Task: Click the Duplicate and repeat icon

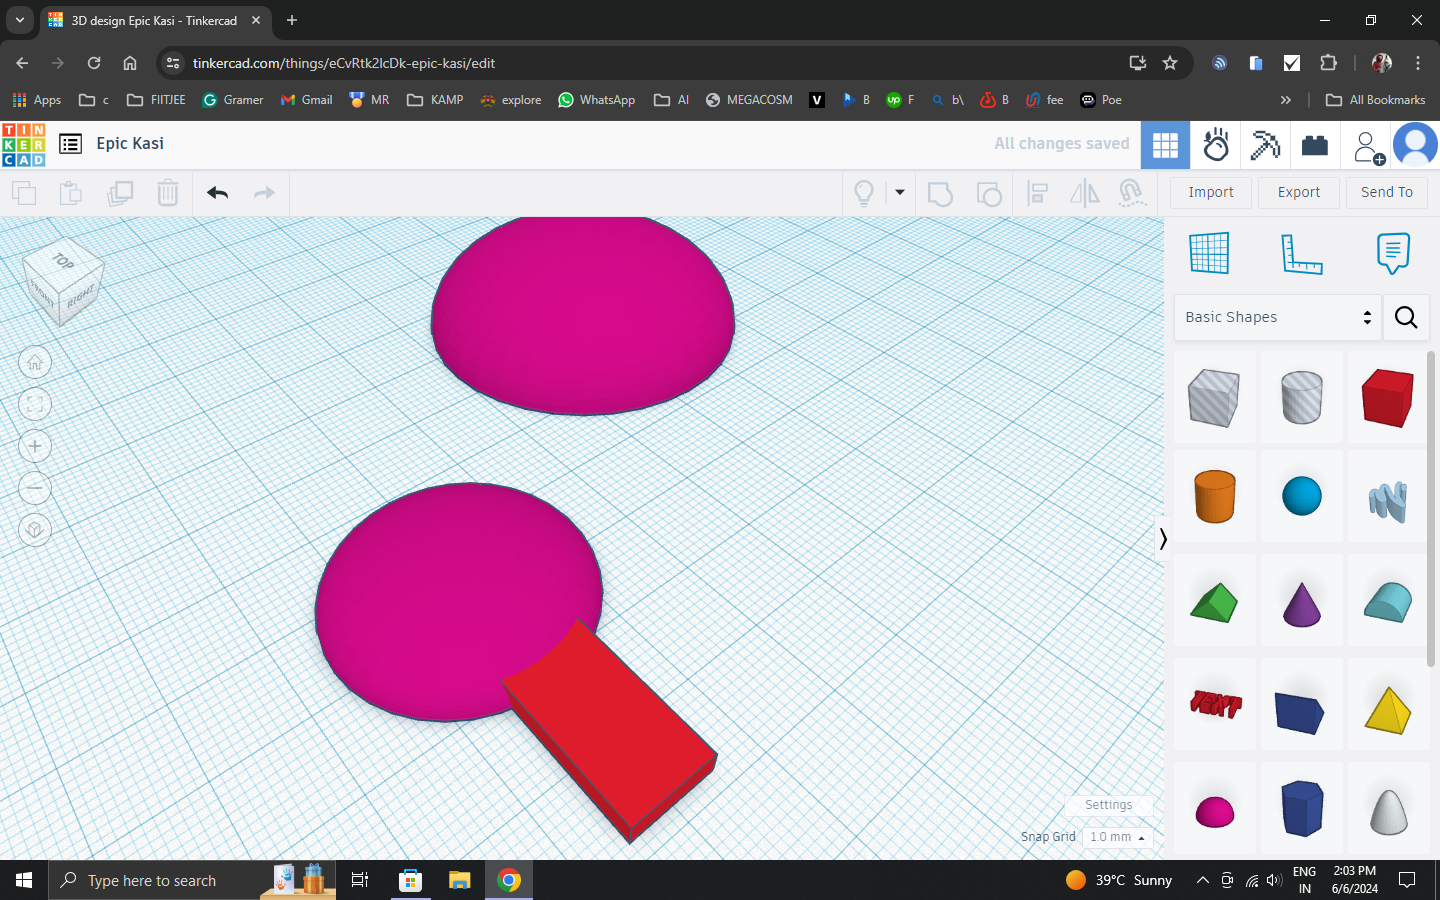Action: tap(120, 193)
